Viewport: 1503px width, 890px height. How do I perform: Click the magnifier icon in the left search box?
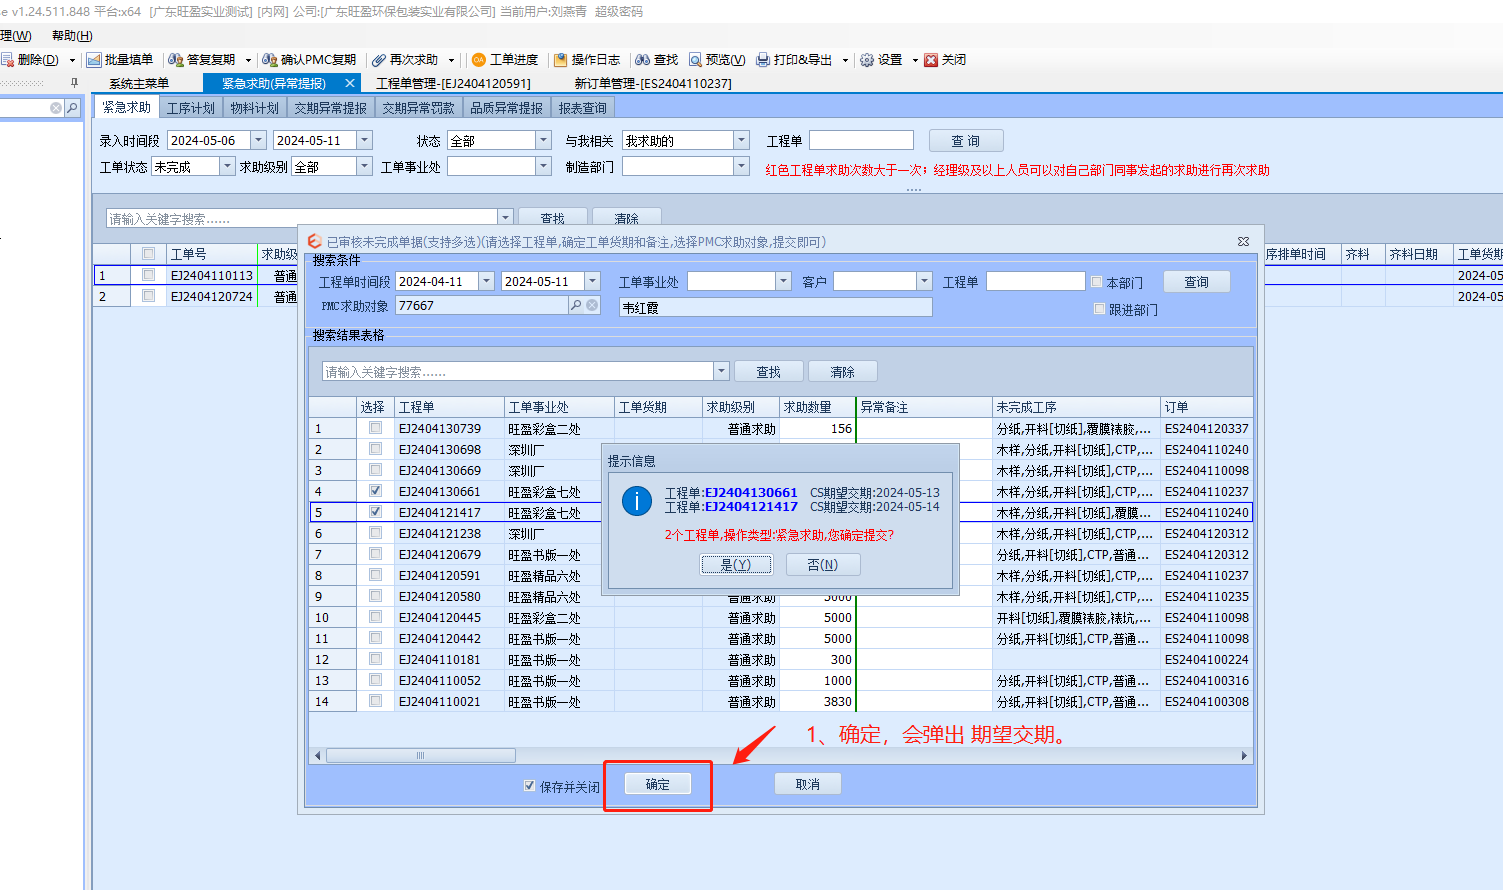72,107
